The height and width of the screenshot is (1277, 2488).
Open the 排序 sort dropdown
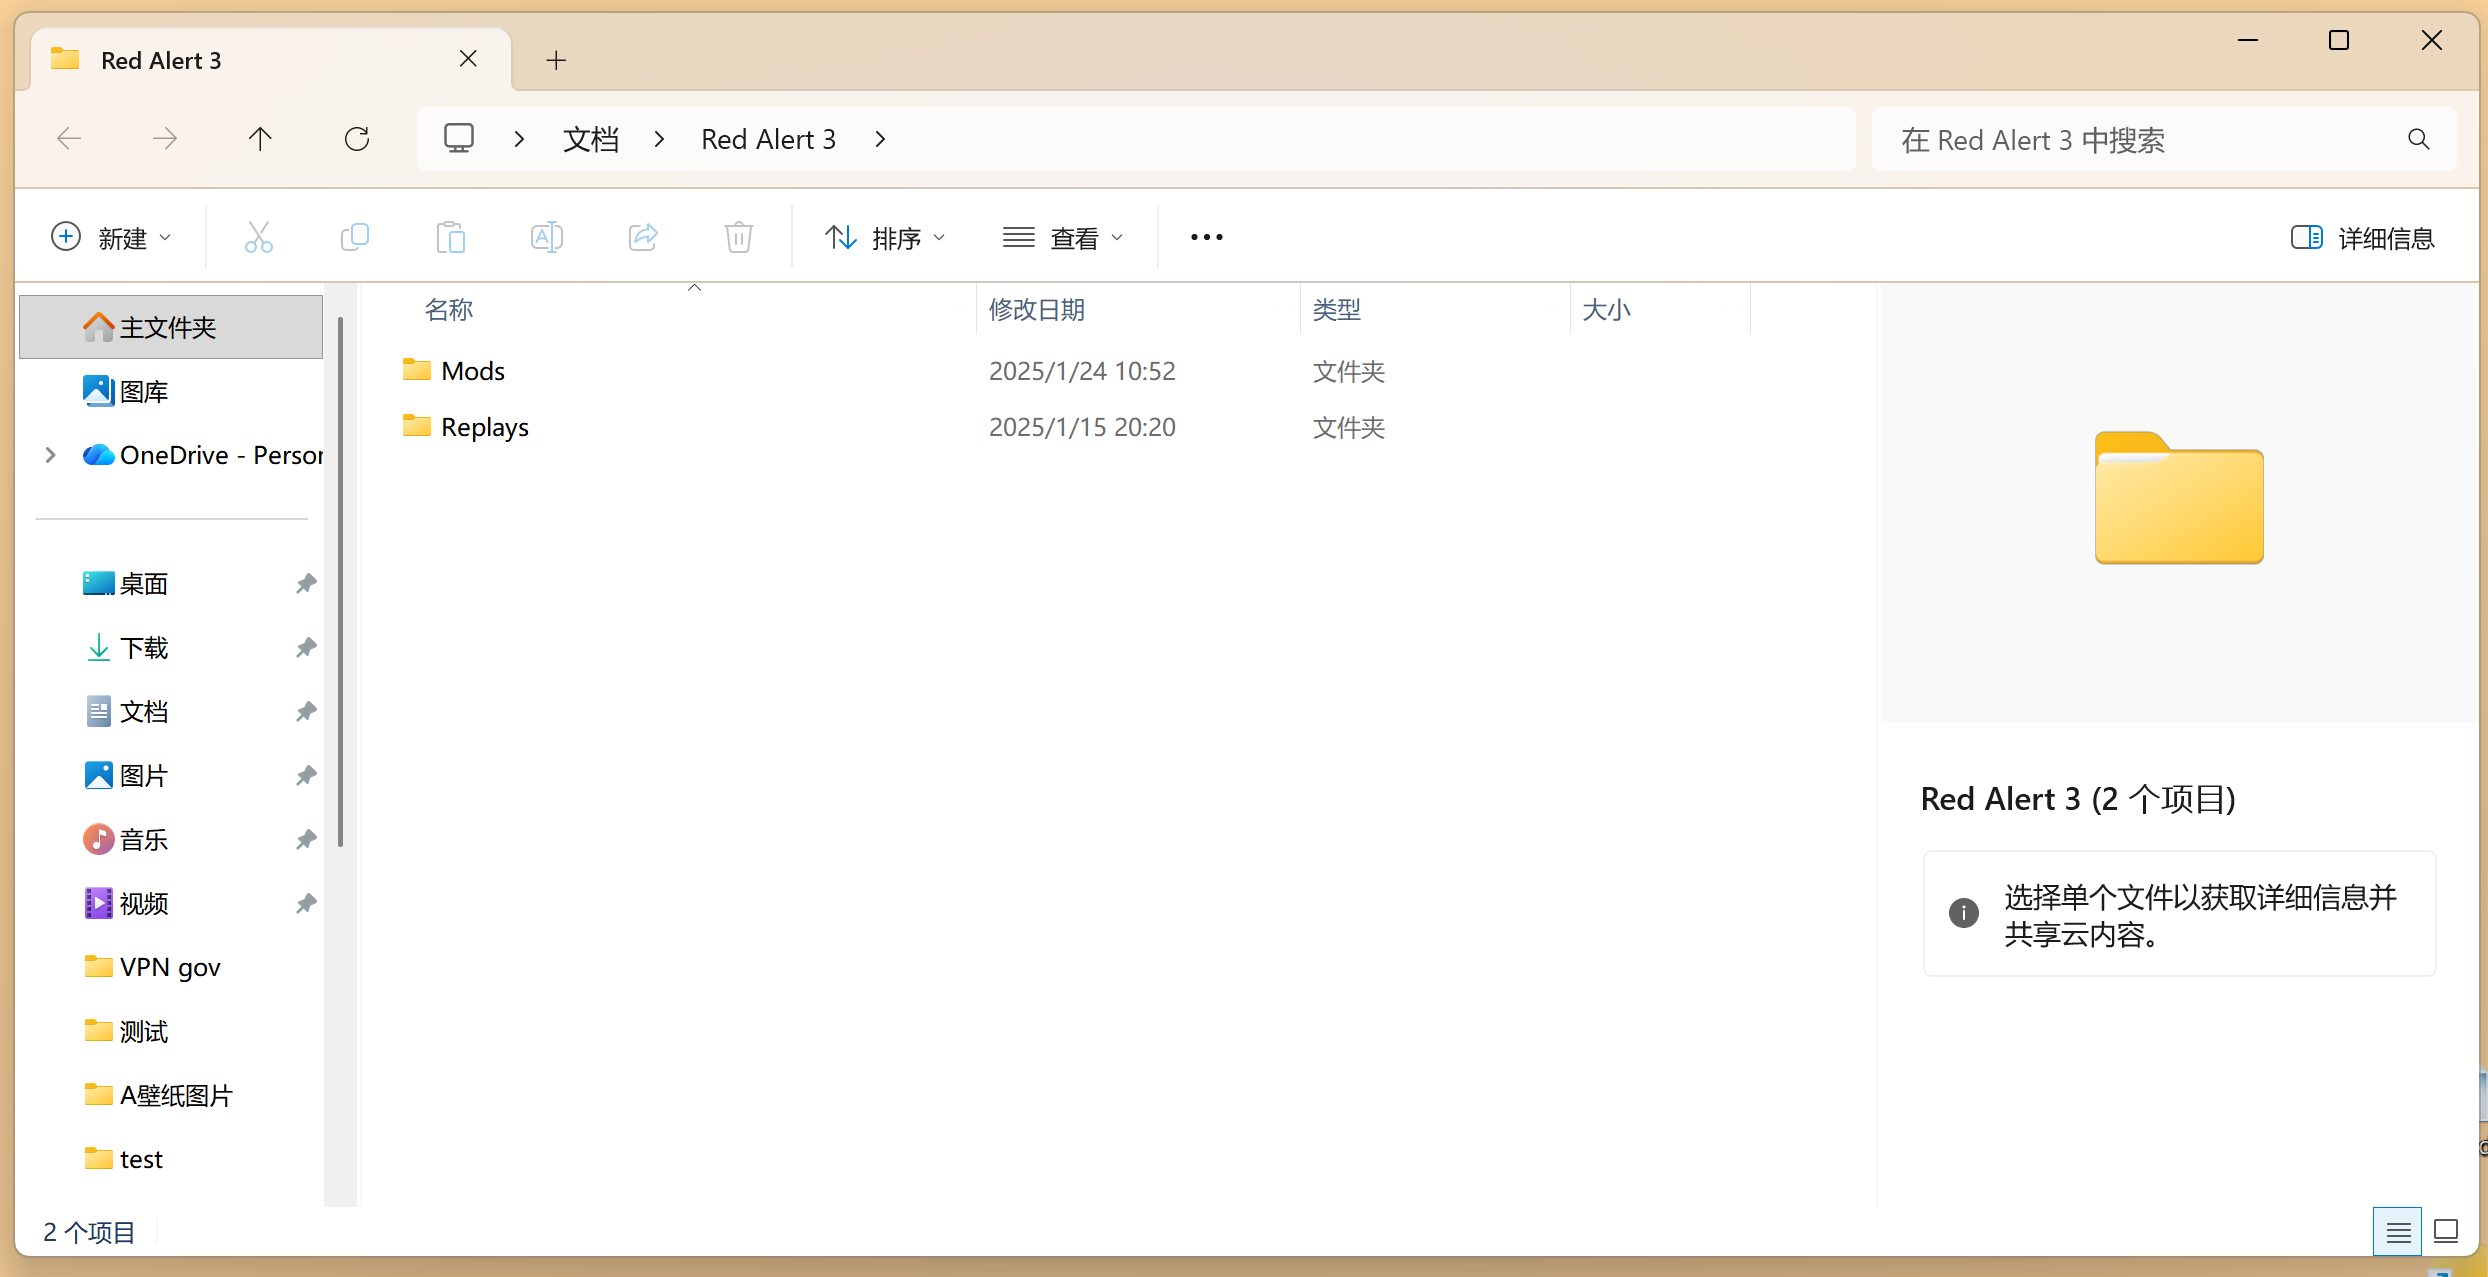(x=885, y=238)
